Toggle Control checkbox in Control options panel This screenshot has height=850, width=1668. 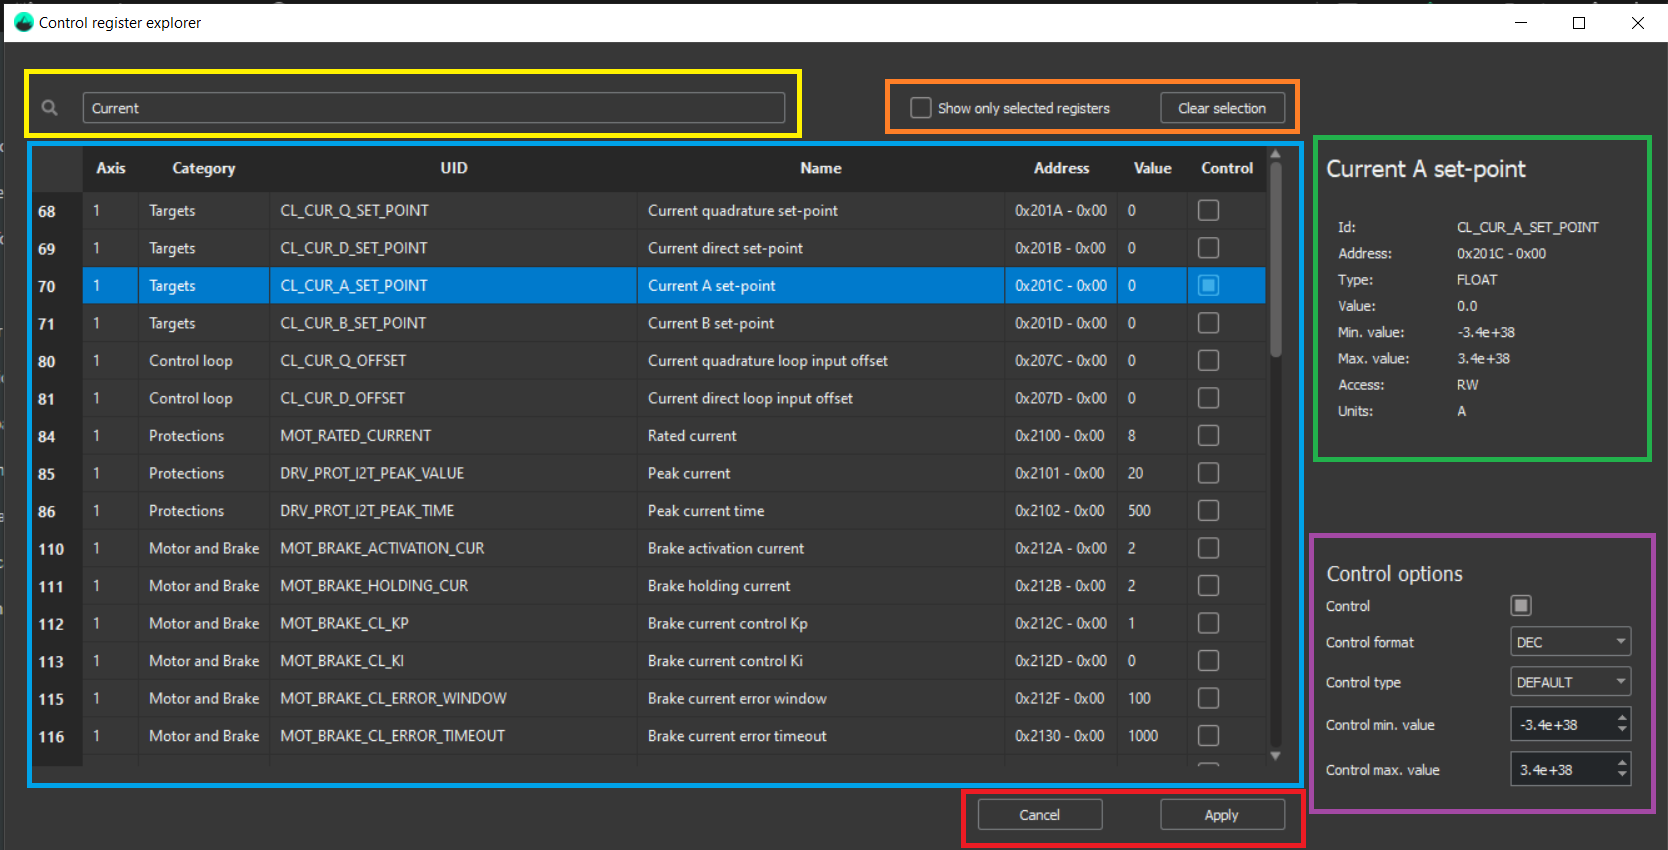click(x=1520, y=606)
